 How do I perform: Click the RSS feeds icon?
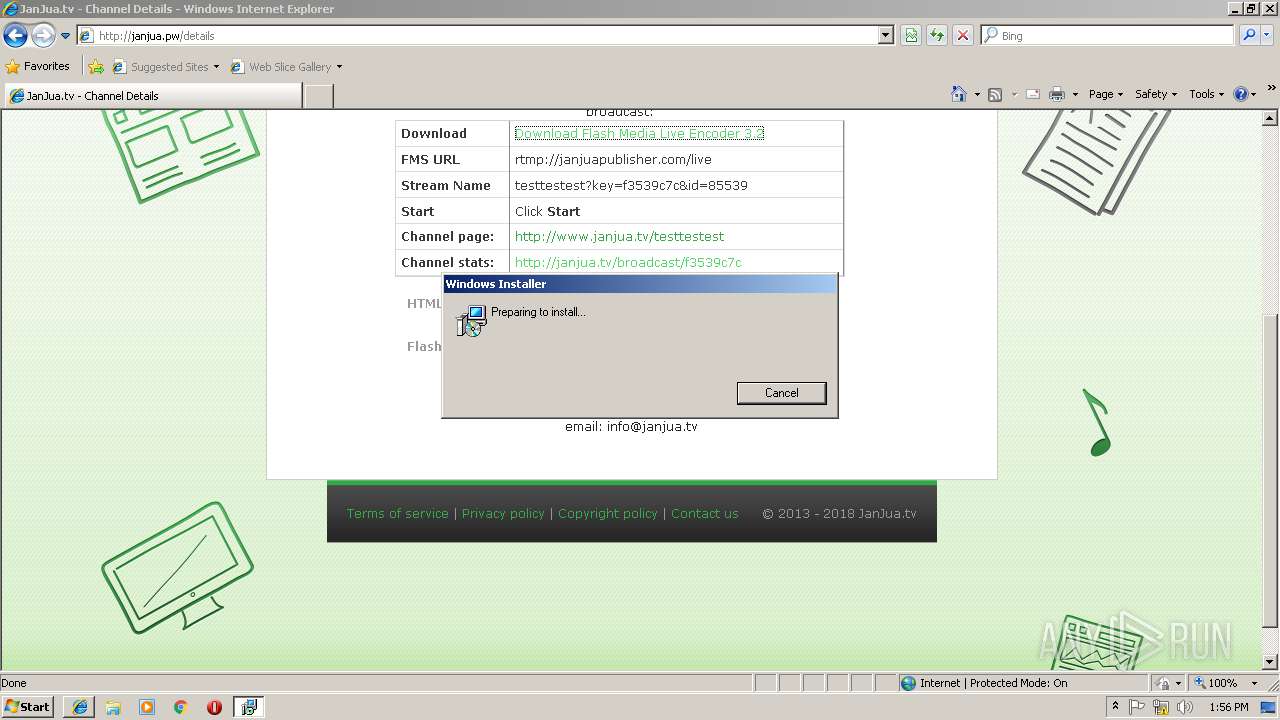[x=995, y=94]
